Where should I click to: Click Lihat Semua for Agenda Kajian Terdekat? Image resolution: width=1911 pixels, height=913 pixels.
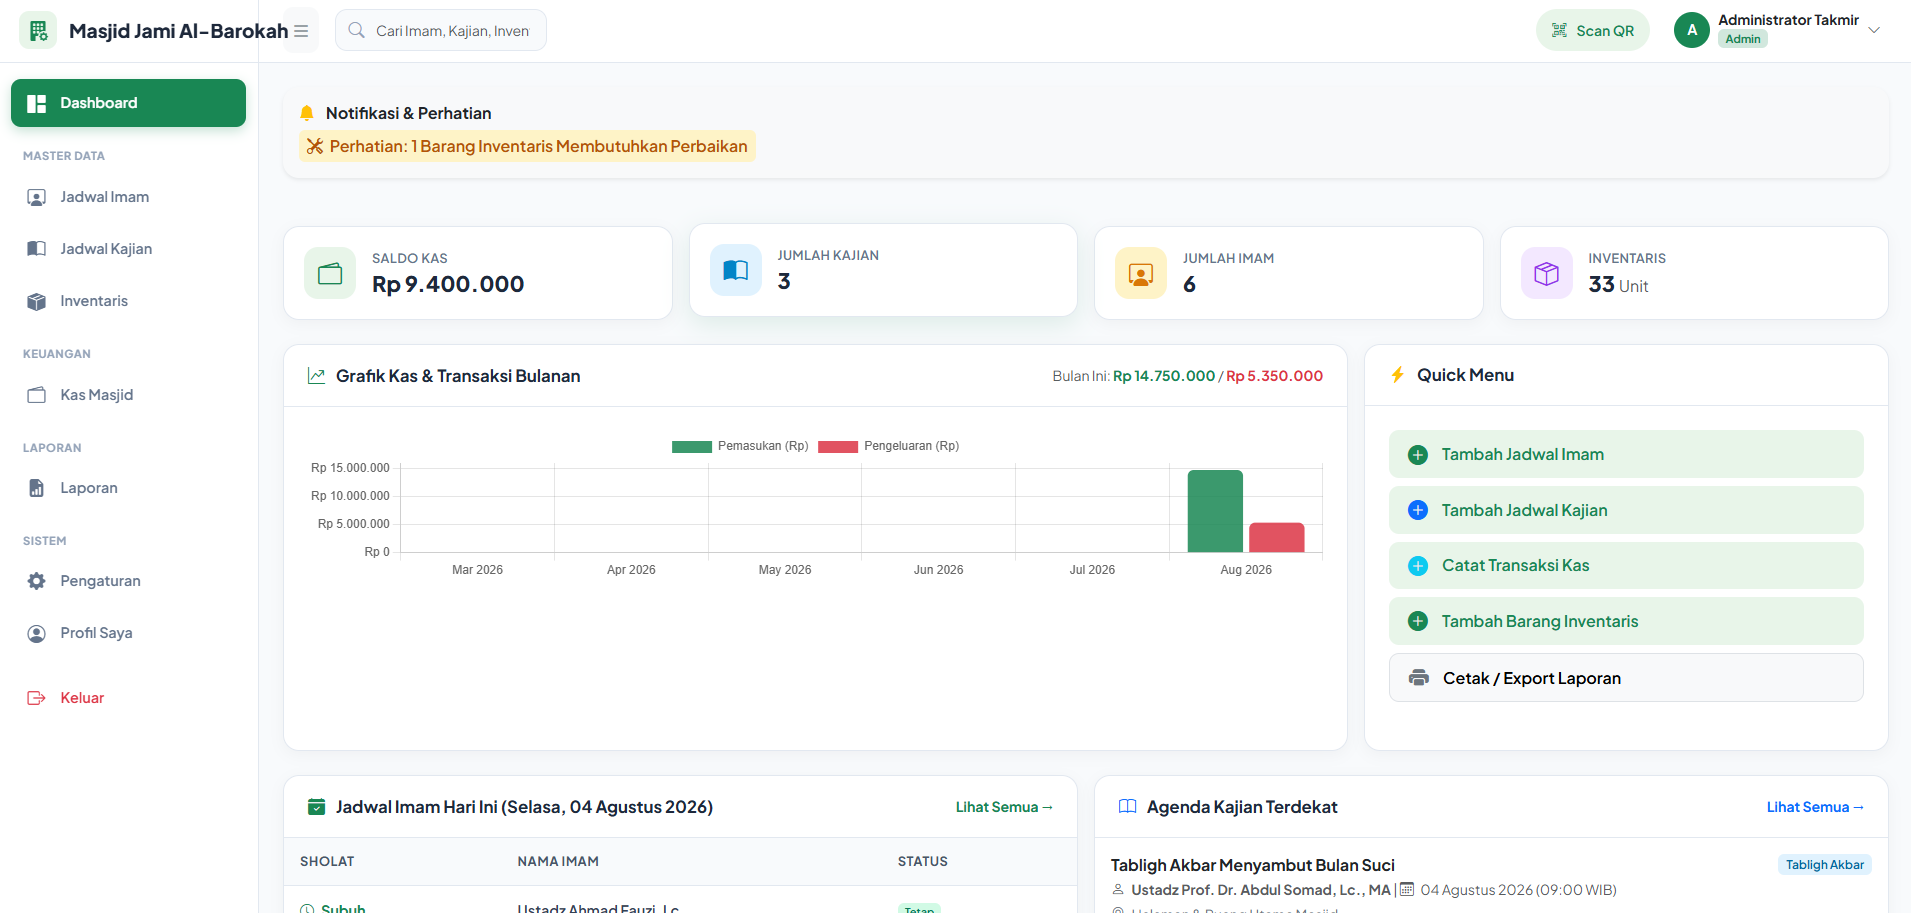1815,807
